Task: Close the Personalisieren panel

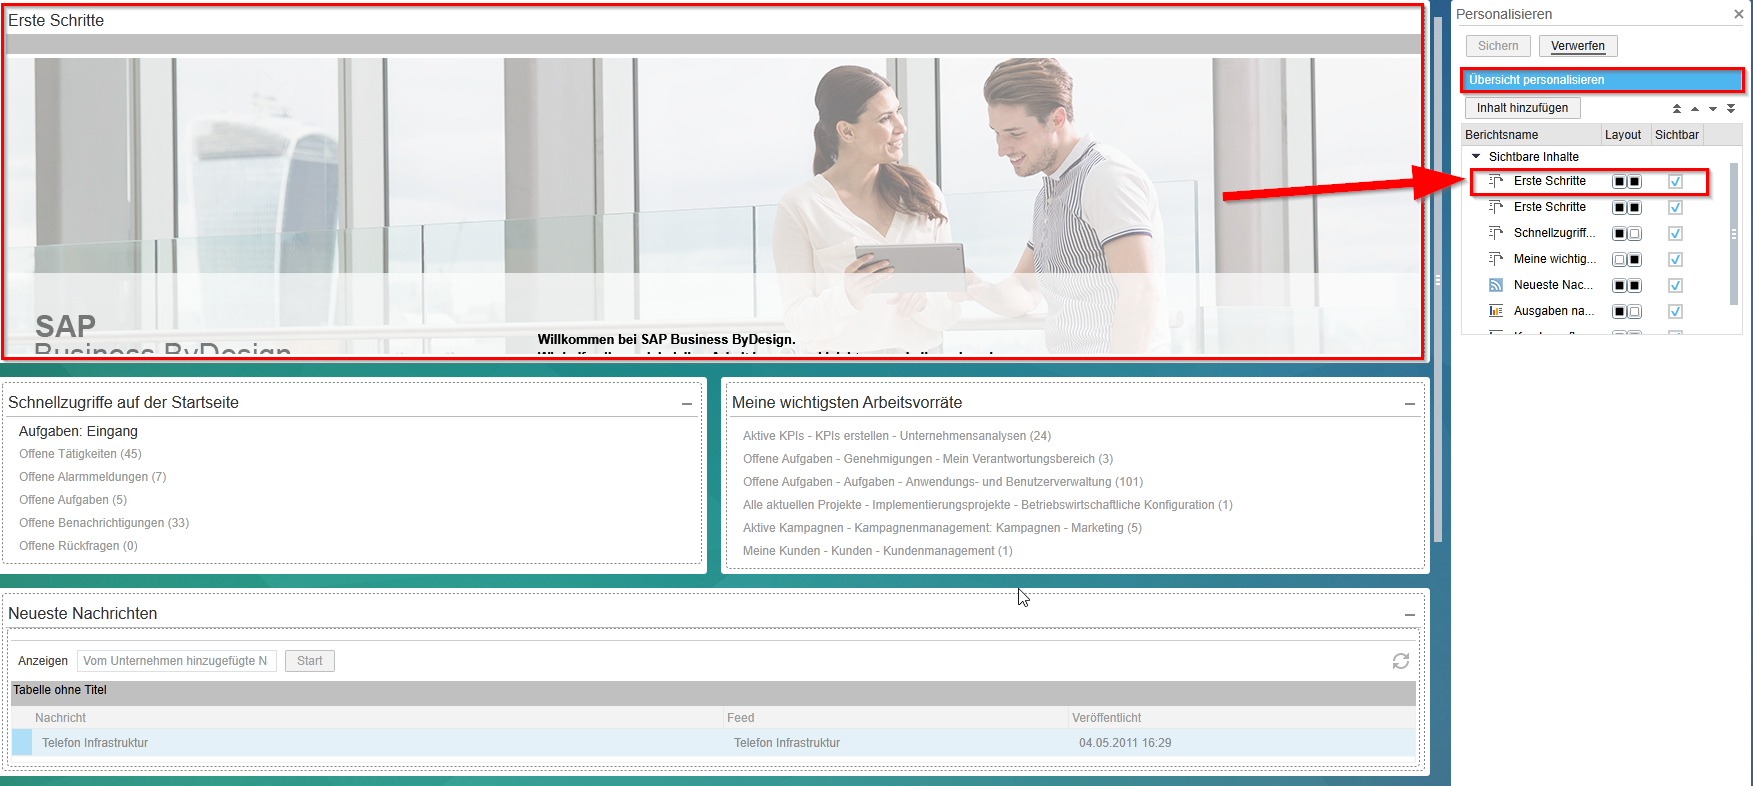Action: pyautogui.click(x=1739, y=14)
